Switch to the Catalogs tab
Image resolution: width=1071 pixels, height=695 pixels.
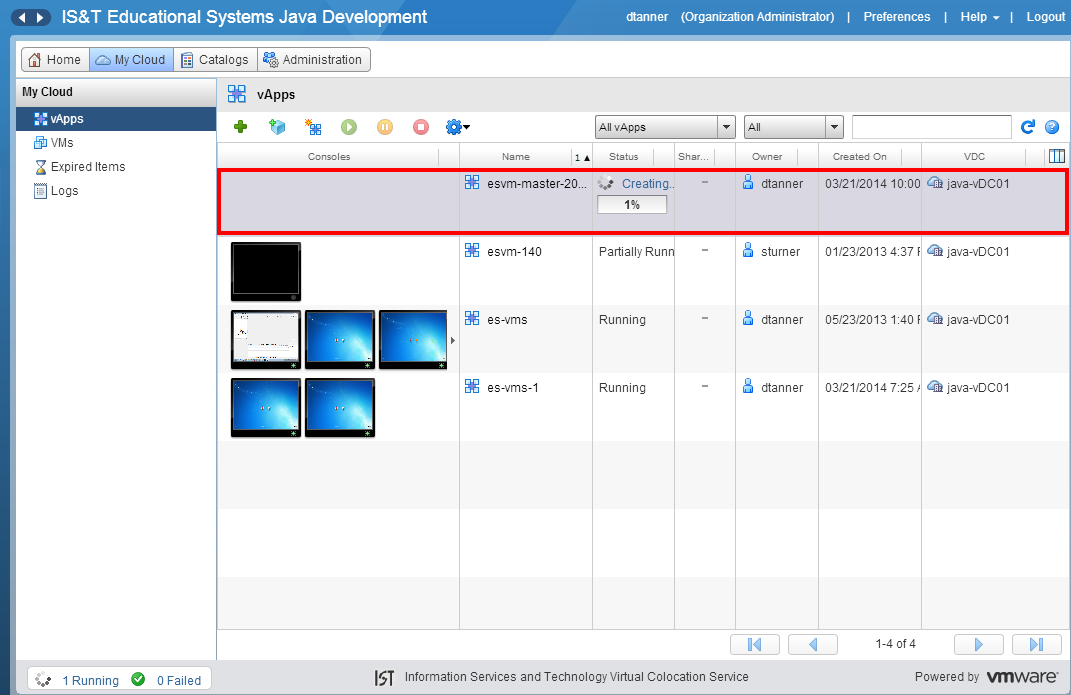point(214,60)
